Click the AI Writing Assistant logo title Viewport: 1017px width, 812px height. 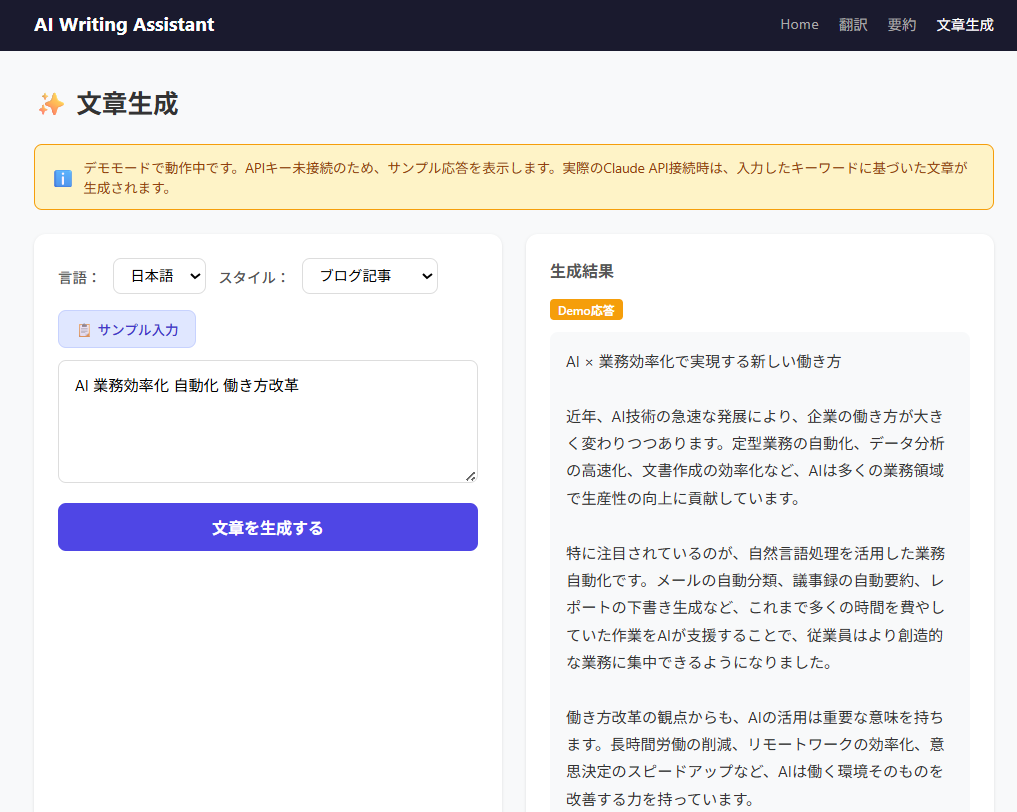coord(124,25)
